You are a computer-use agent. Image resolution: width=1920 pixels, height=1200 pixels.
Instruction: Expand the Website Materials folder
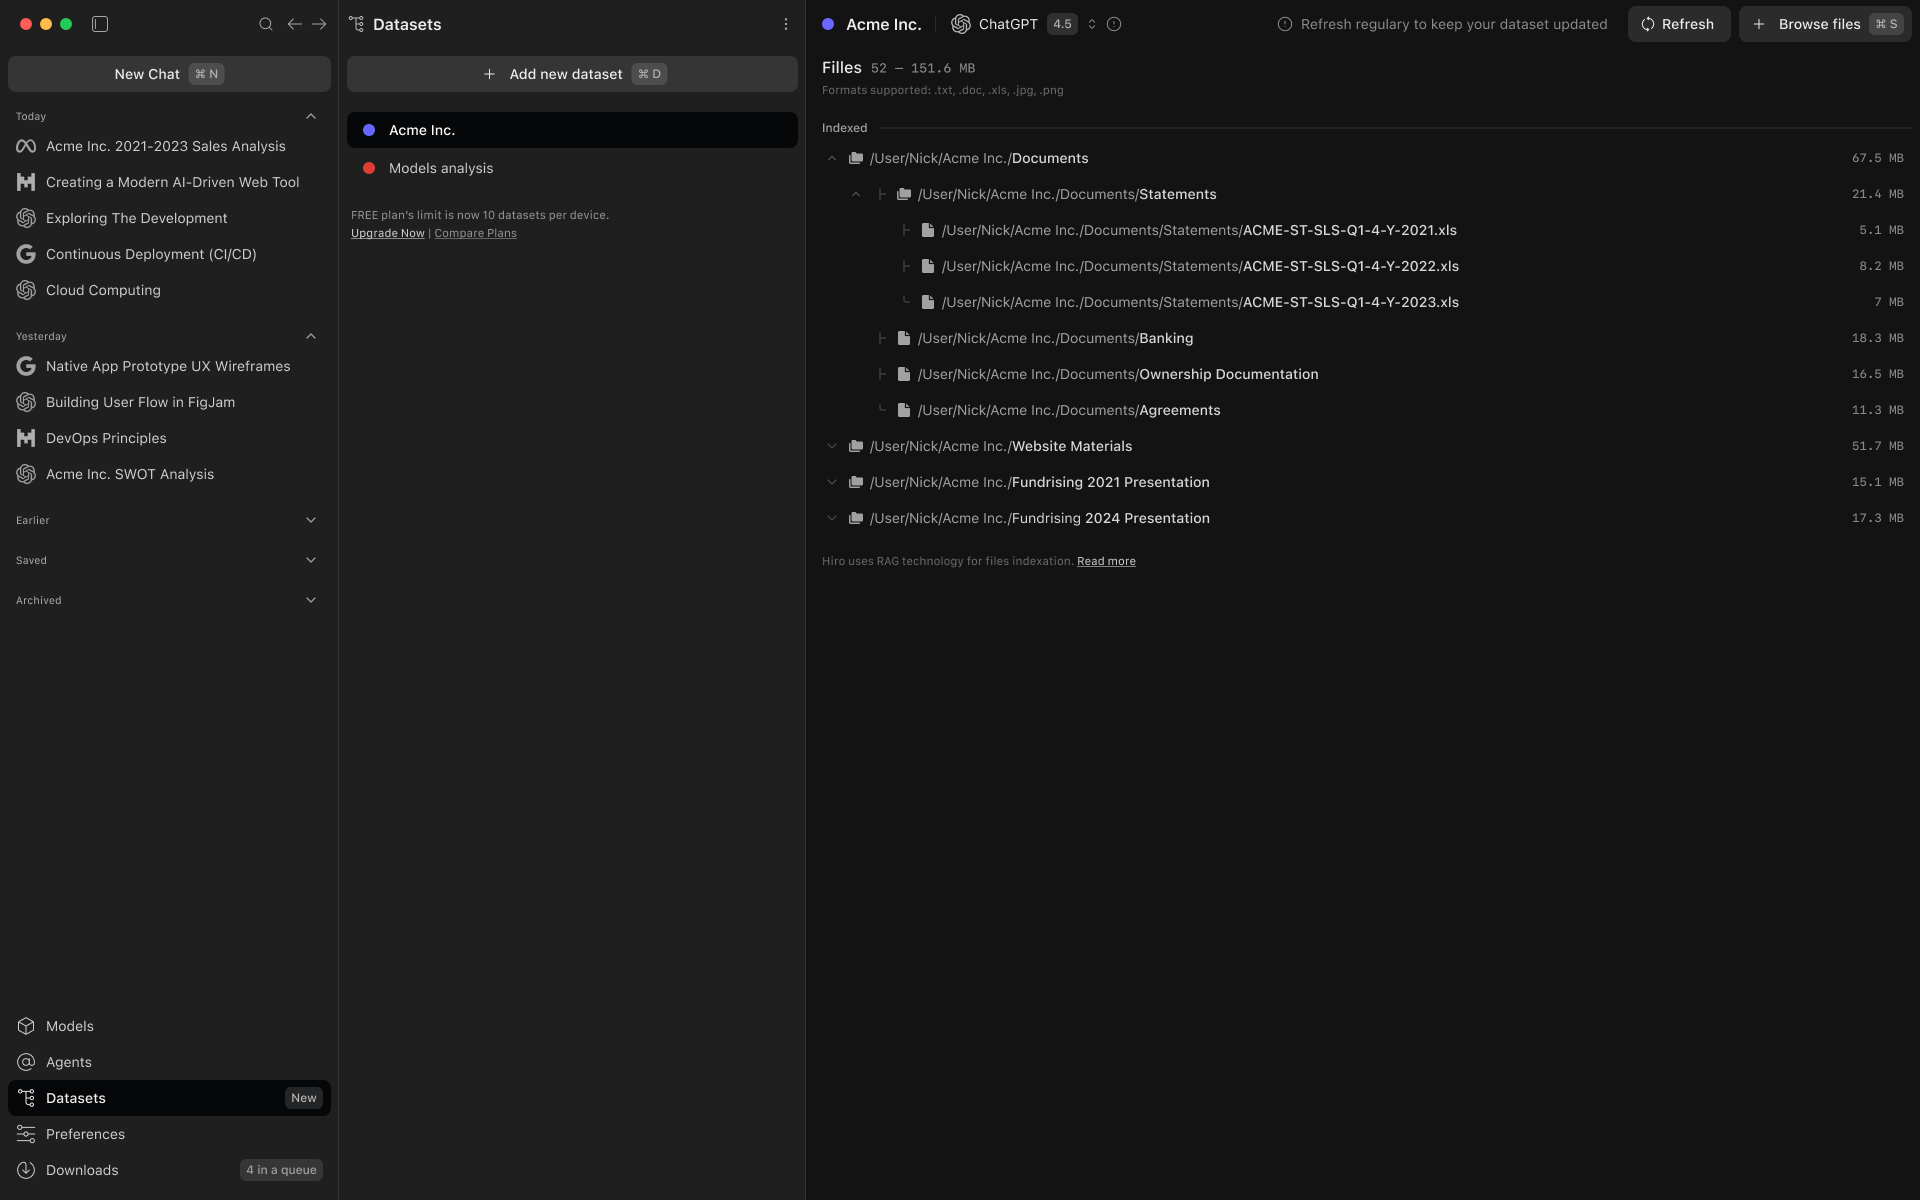(833, 446)
